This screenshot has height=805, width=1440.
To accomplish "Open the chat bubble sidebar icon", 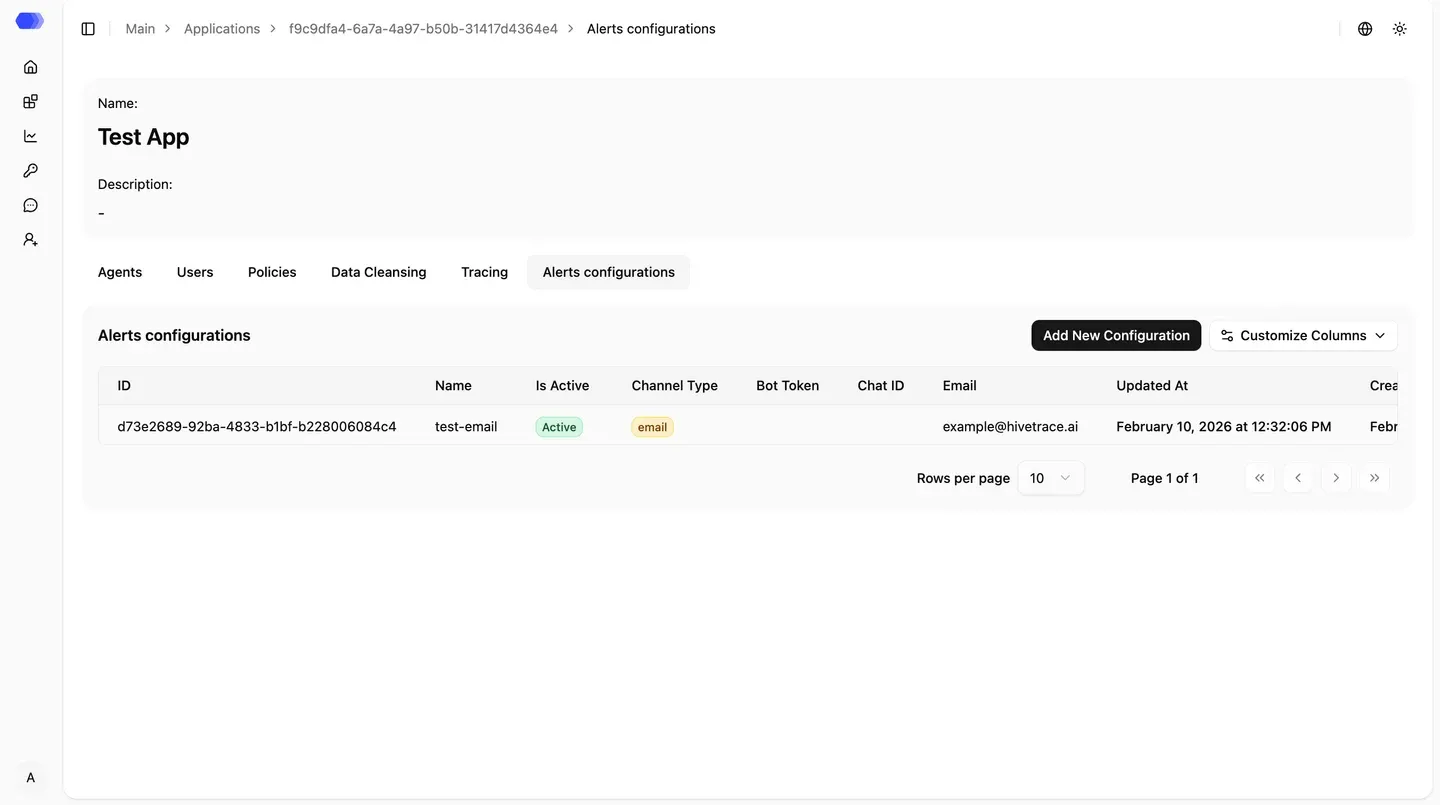I will pos(31,205).
